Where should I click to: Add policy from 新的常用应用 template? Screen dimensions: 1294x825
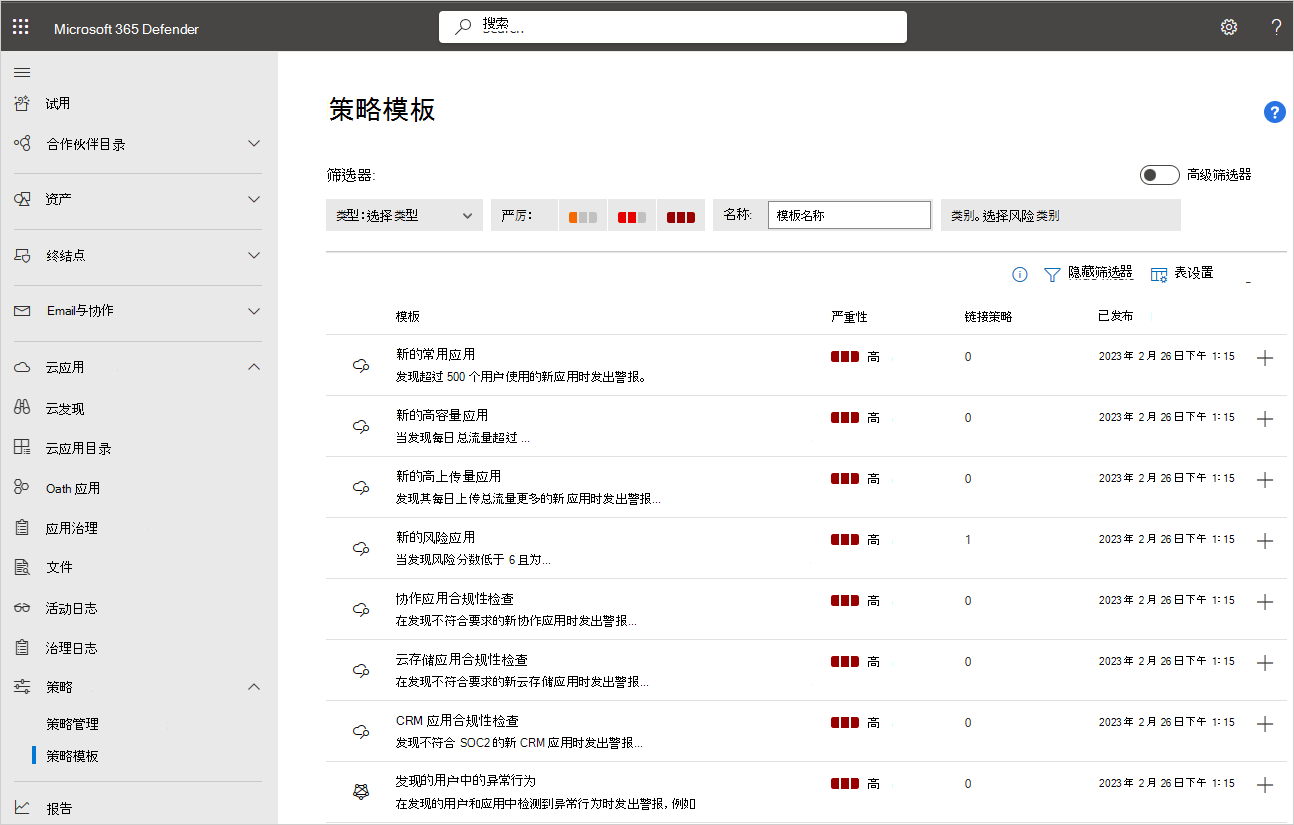[x=1264, y=357]
